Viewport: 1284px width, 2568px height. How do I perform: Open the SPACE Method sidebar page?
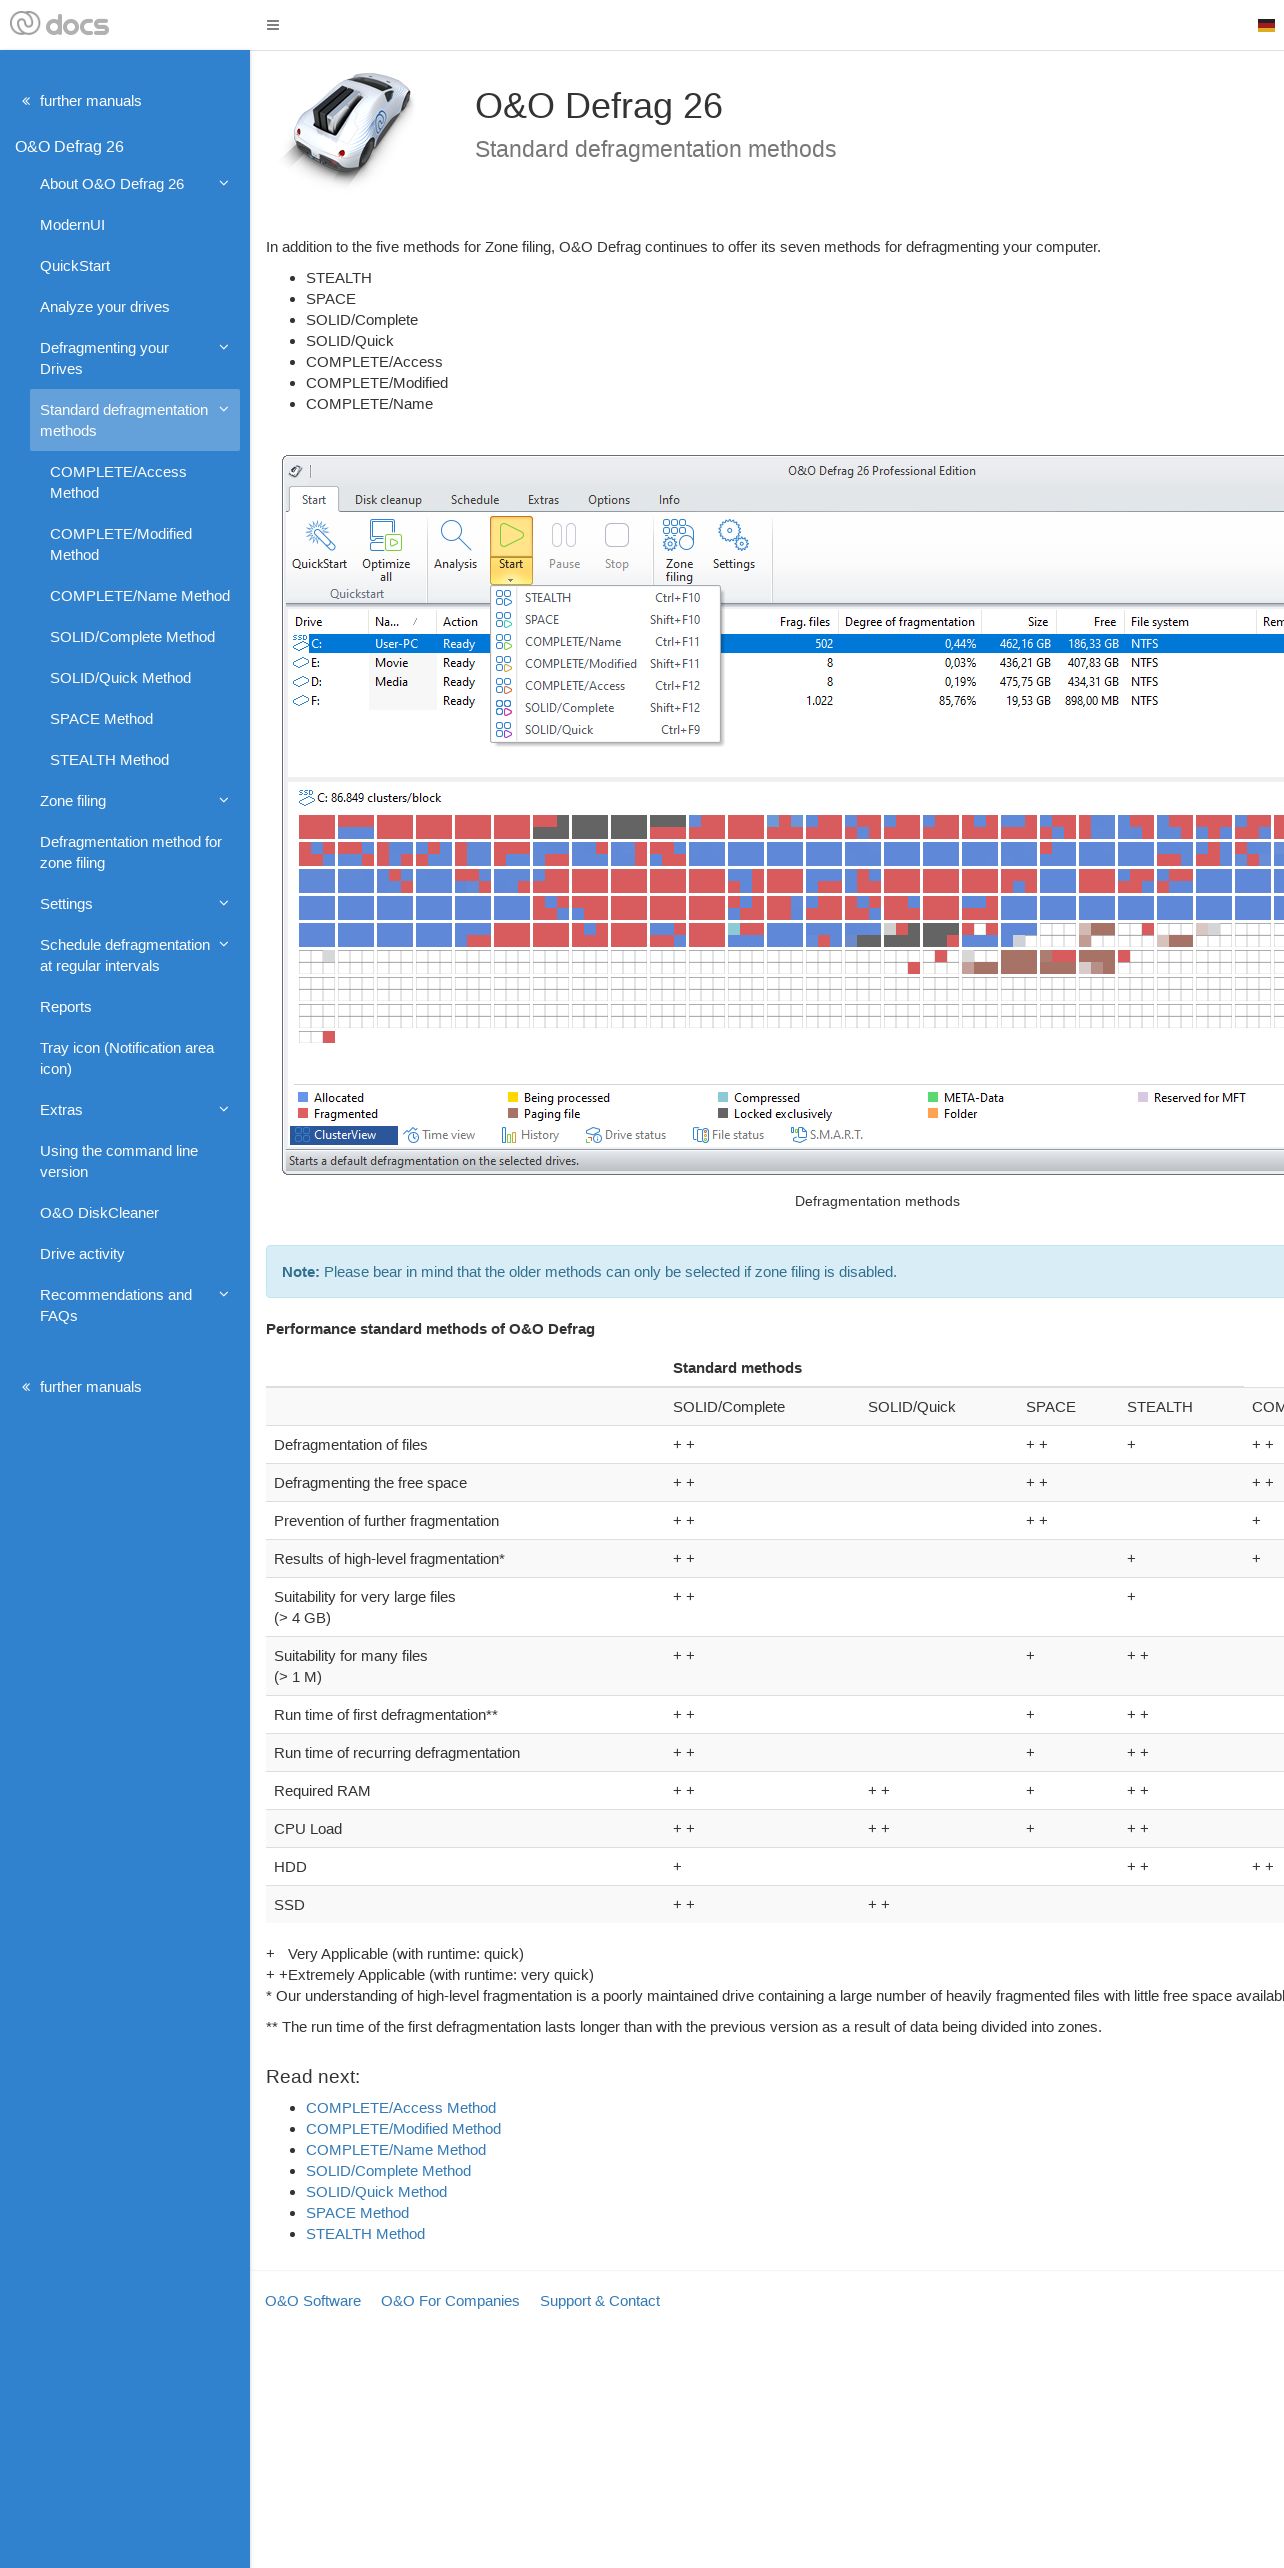(x=101, y=719)
